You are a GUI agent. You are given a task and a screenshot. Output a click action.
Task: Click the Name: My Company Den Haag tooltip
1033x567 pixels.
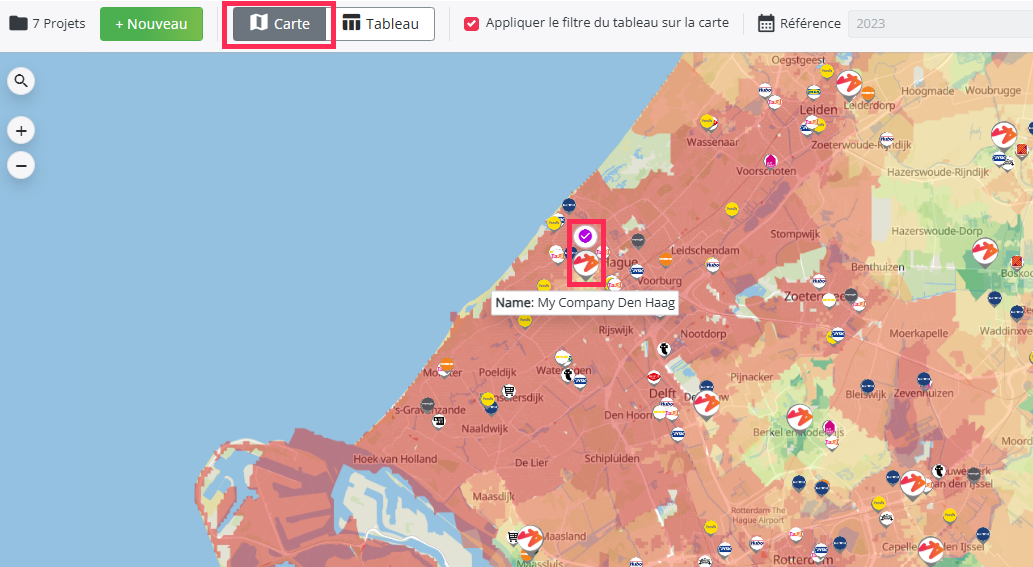pos(585,303)
